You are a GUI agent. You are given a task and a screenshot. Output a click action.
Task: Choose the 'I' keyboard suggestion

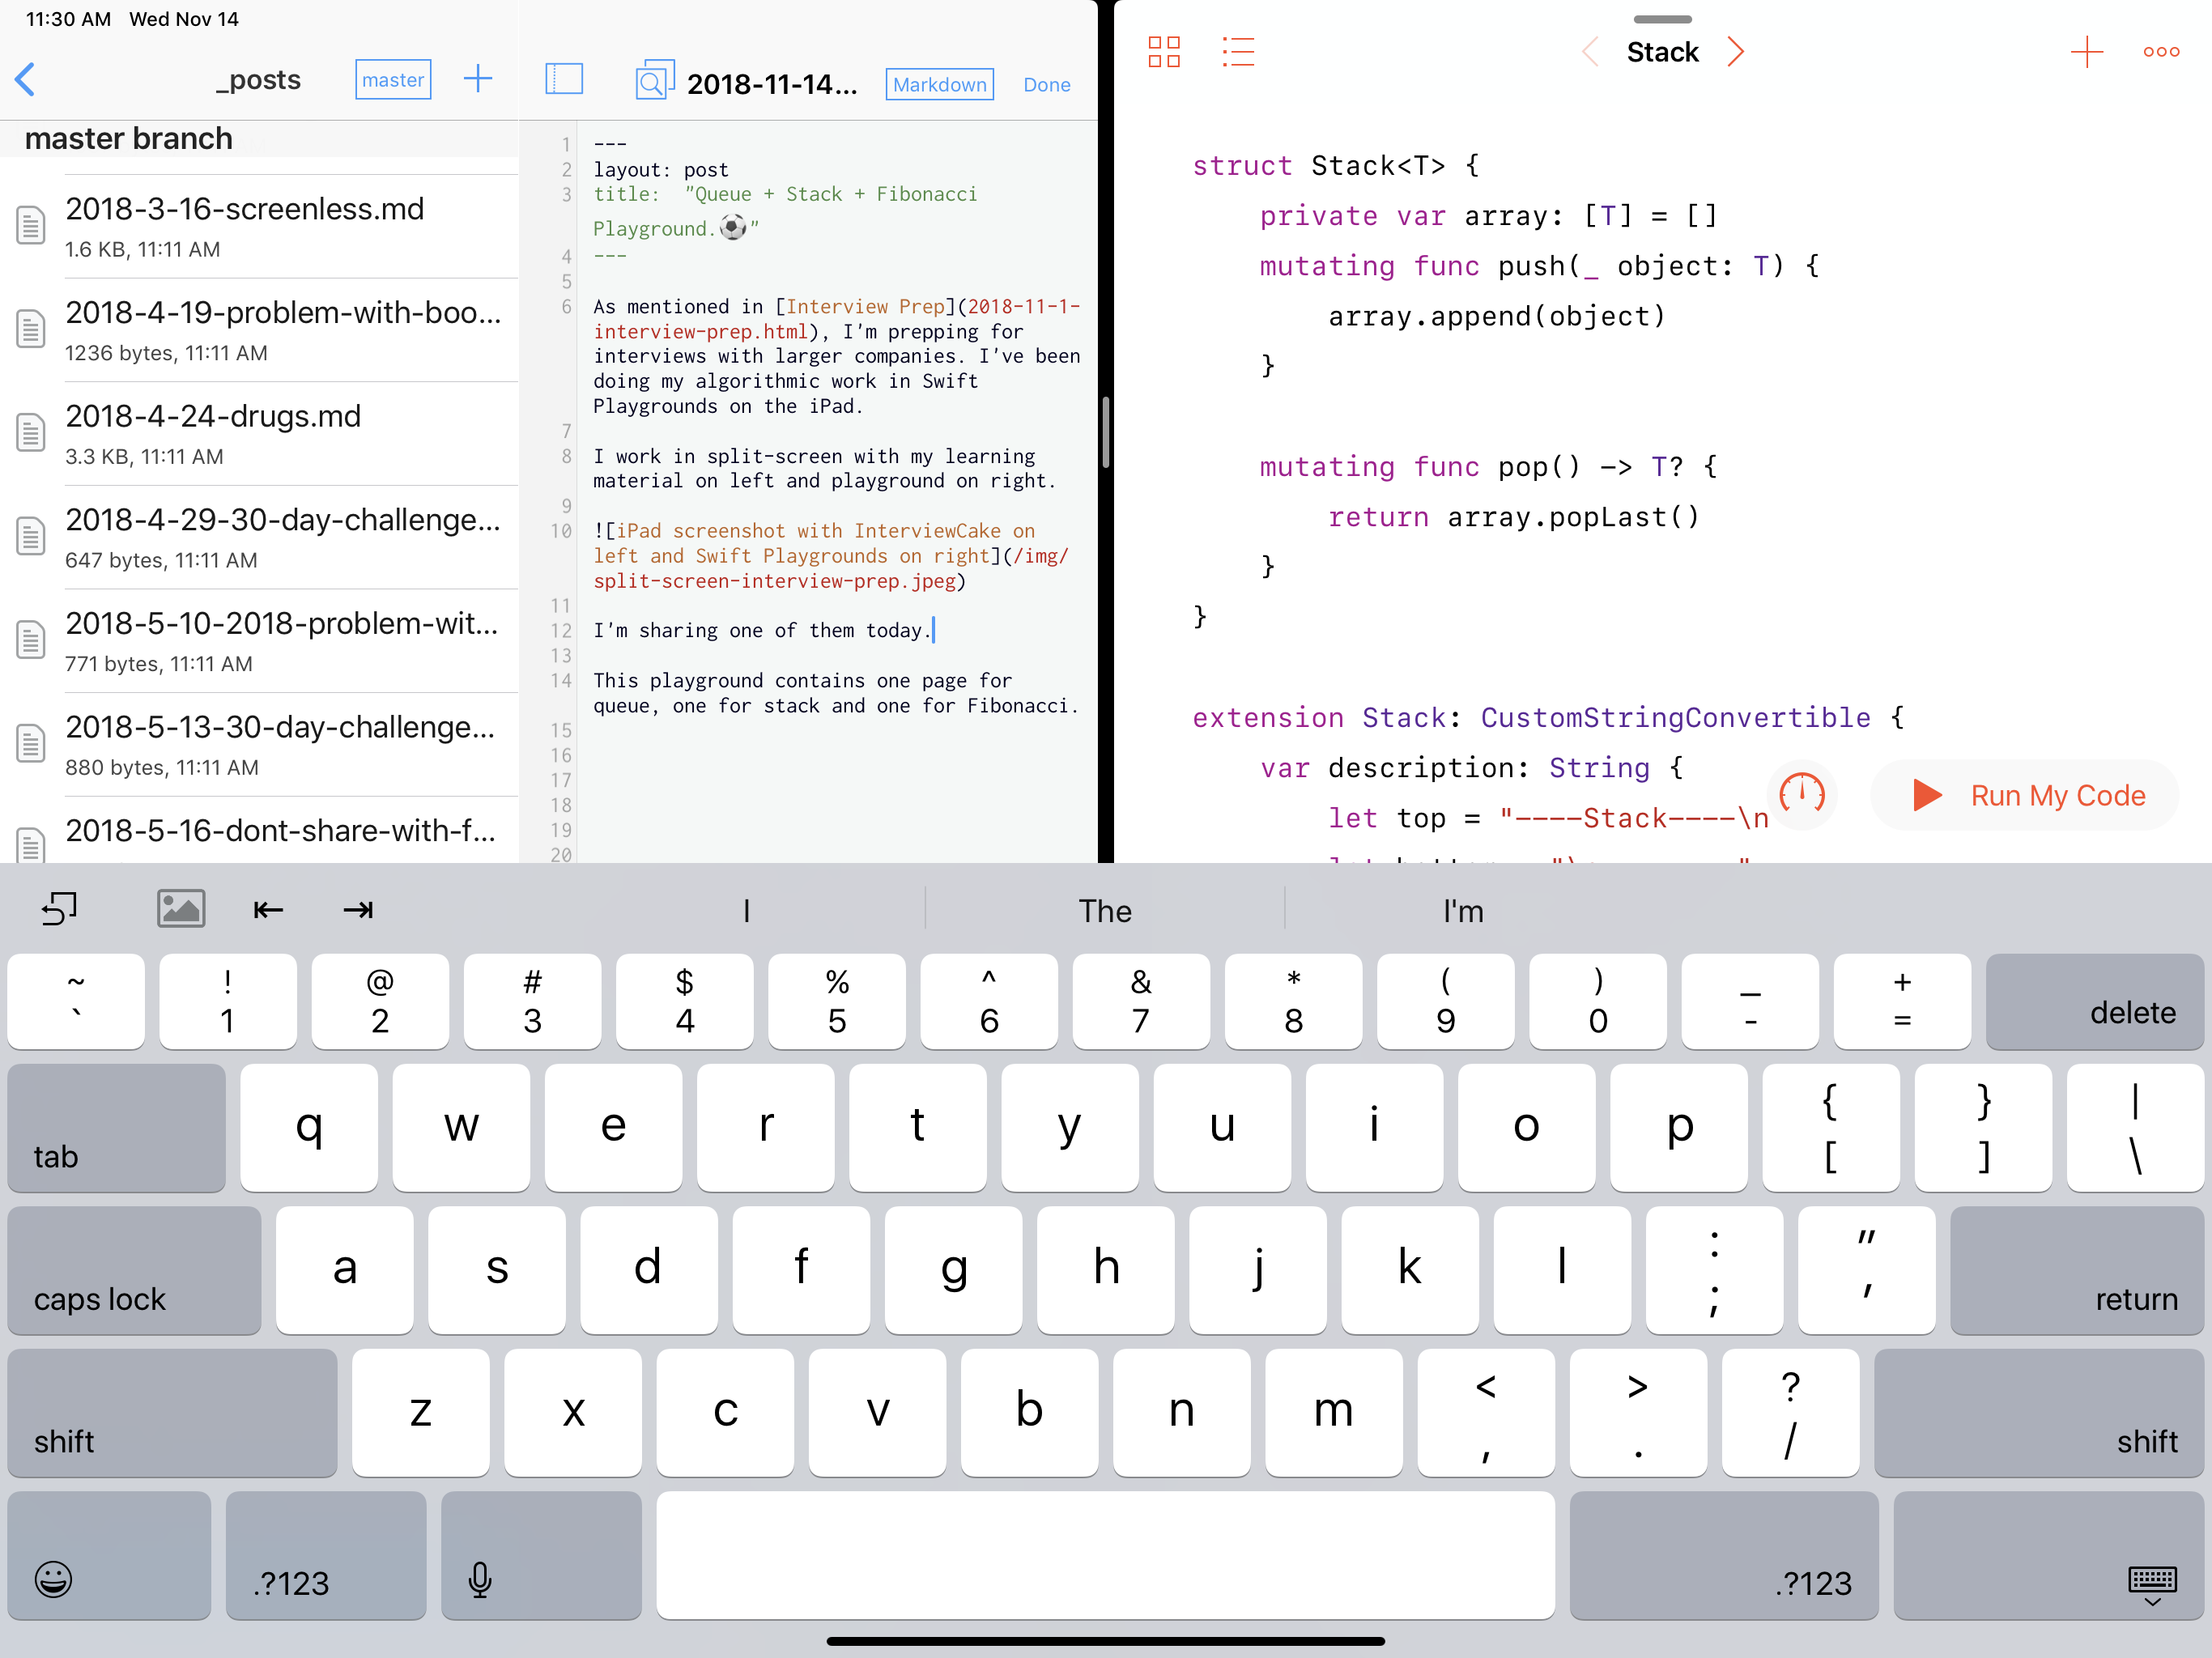pos(746,910)
